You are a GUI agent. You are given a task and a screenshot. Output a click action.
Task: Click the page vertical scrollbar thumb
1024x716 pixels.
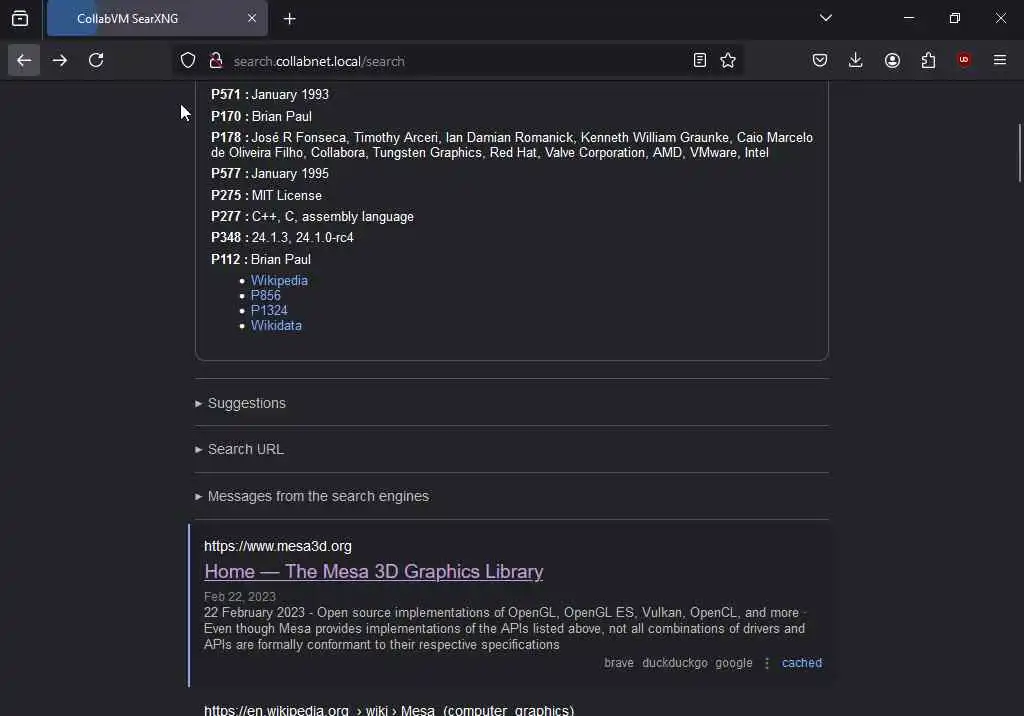click(1019, 153)
